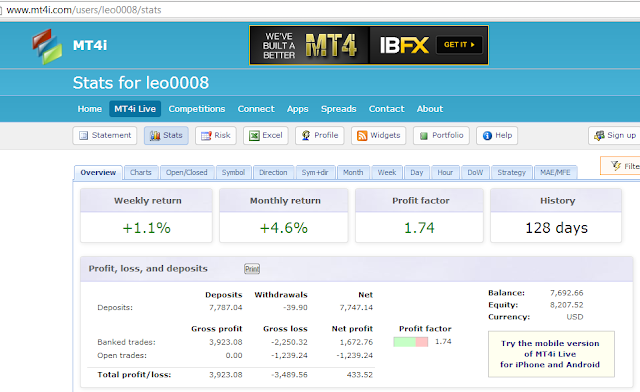
Task: Click the net deposits value 7,747.14
Action: (x=356, y=307)
